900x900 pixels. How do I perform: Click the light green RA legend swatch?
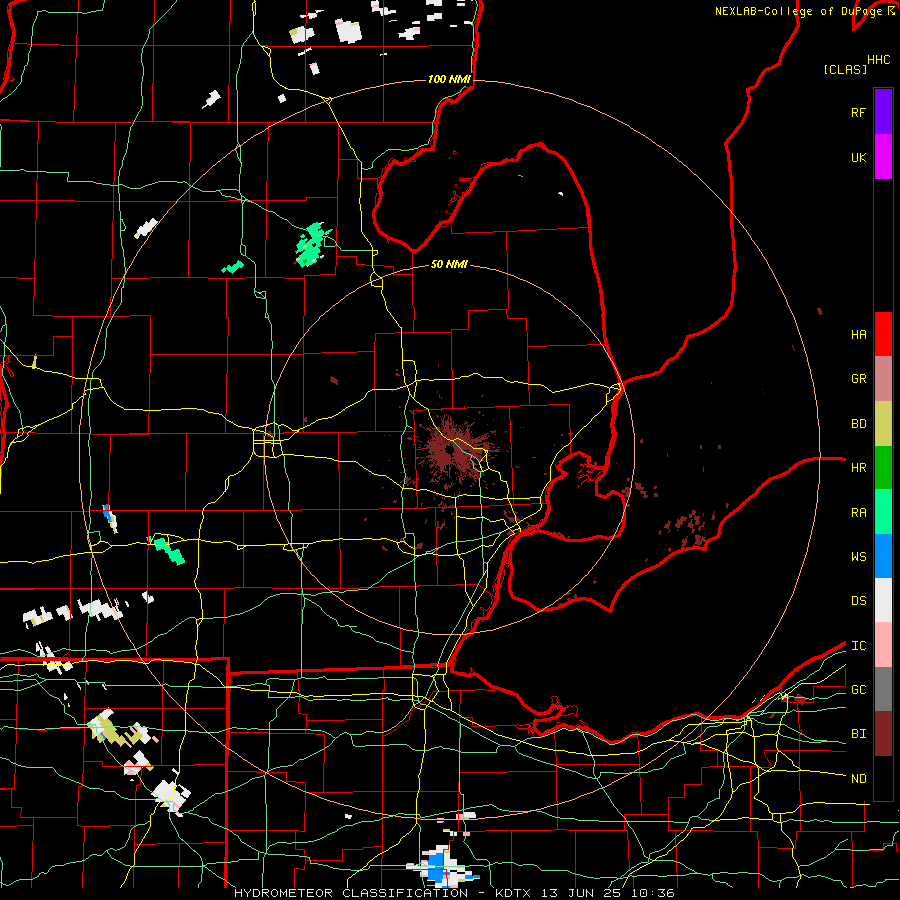point(883,511)
